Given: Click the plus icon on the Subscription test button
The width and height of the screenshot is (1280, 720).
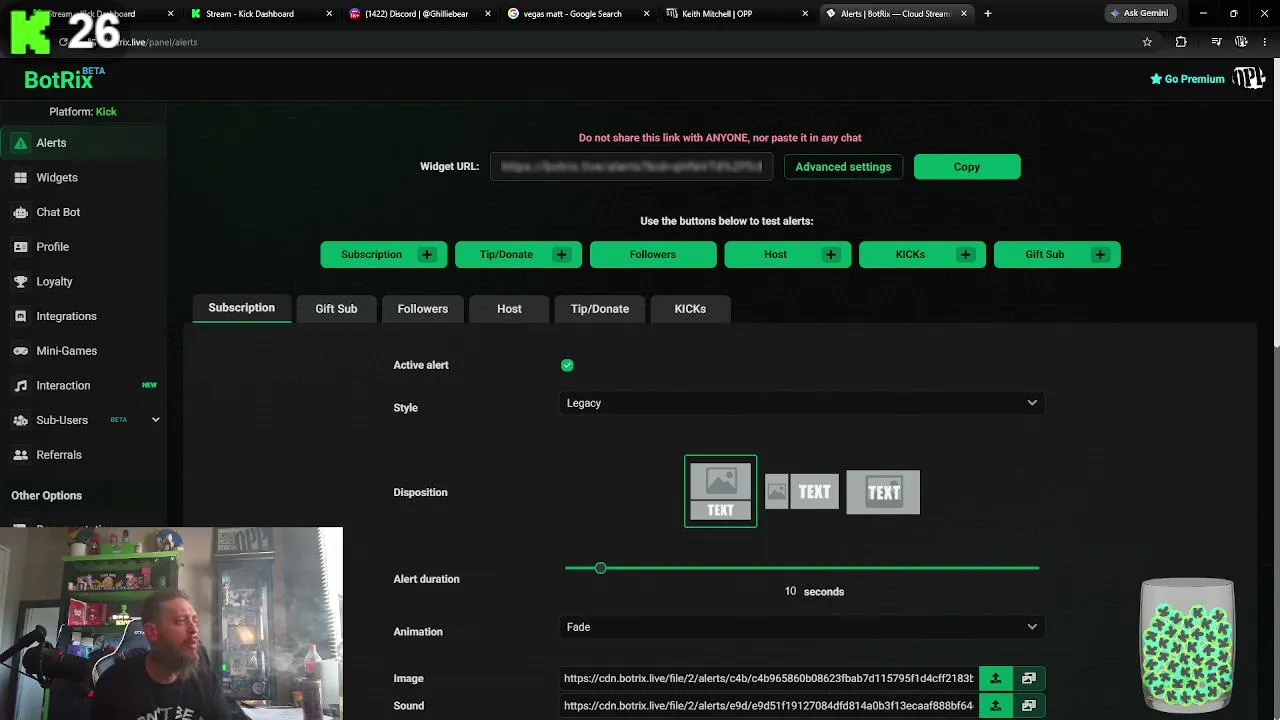Looking at the screenshot, I should pos(427,254).
